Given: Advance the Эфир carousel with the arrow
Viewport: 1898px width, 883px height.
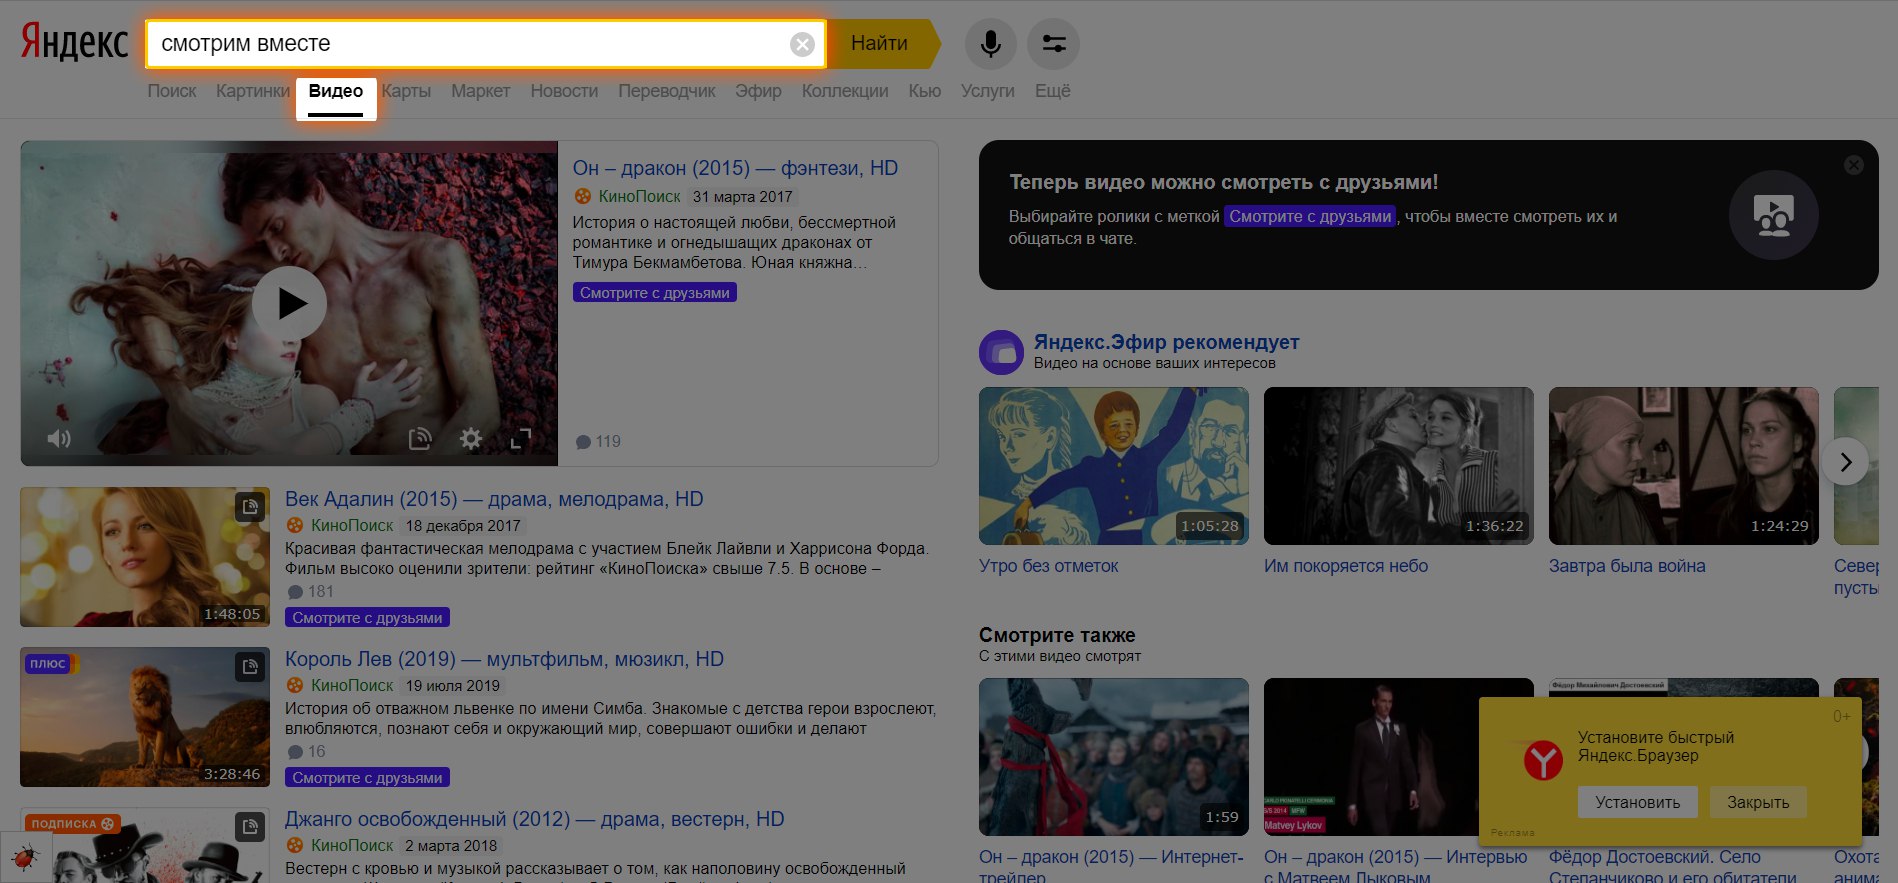Looking at the screenshot, I should [1846, 462].
